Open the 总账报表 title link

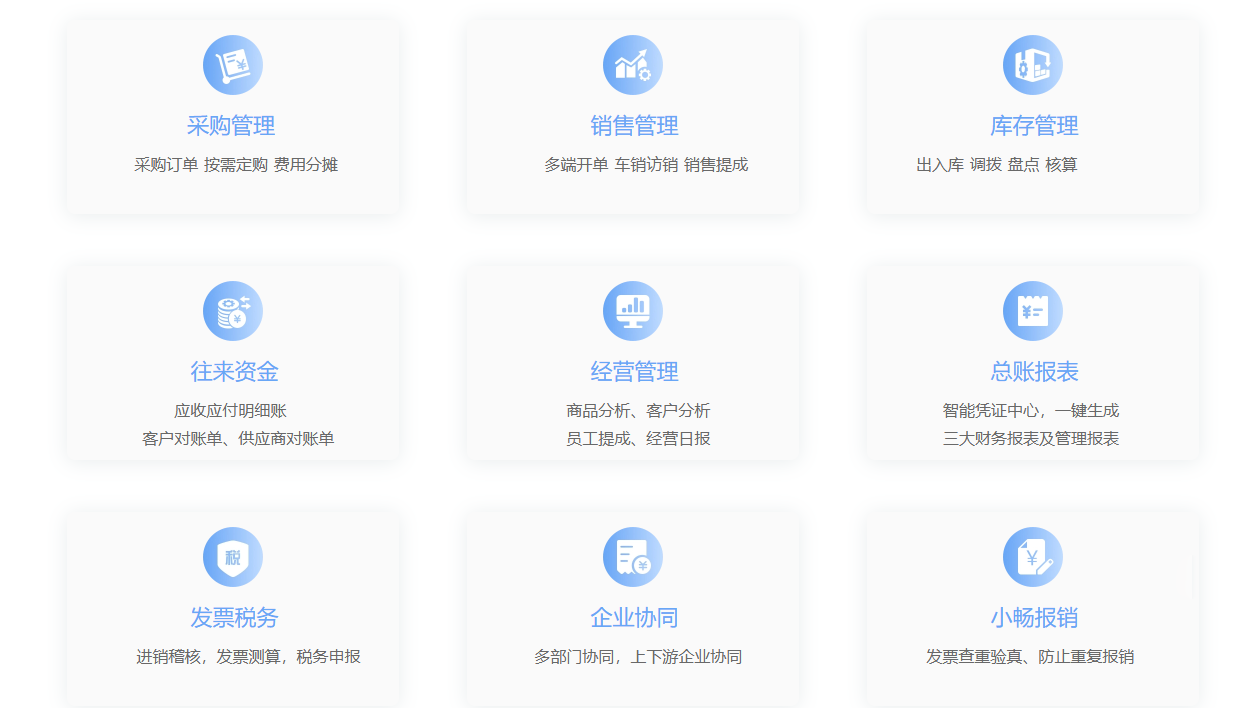[1035, 372]
